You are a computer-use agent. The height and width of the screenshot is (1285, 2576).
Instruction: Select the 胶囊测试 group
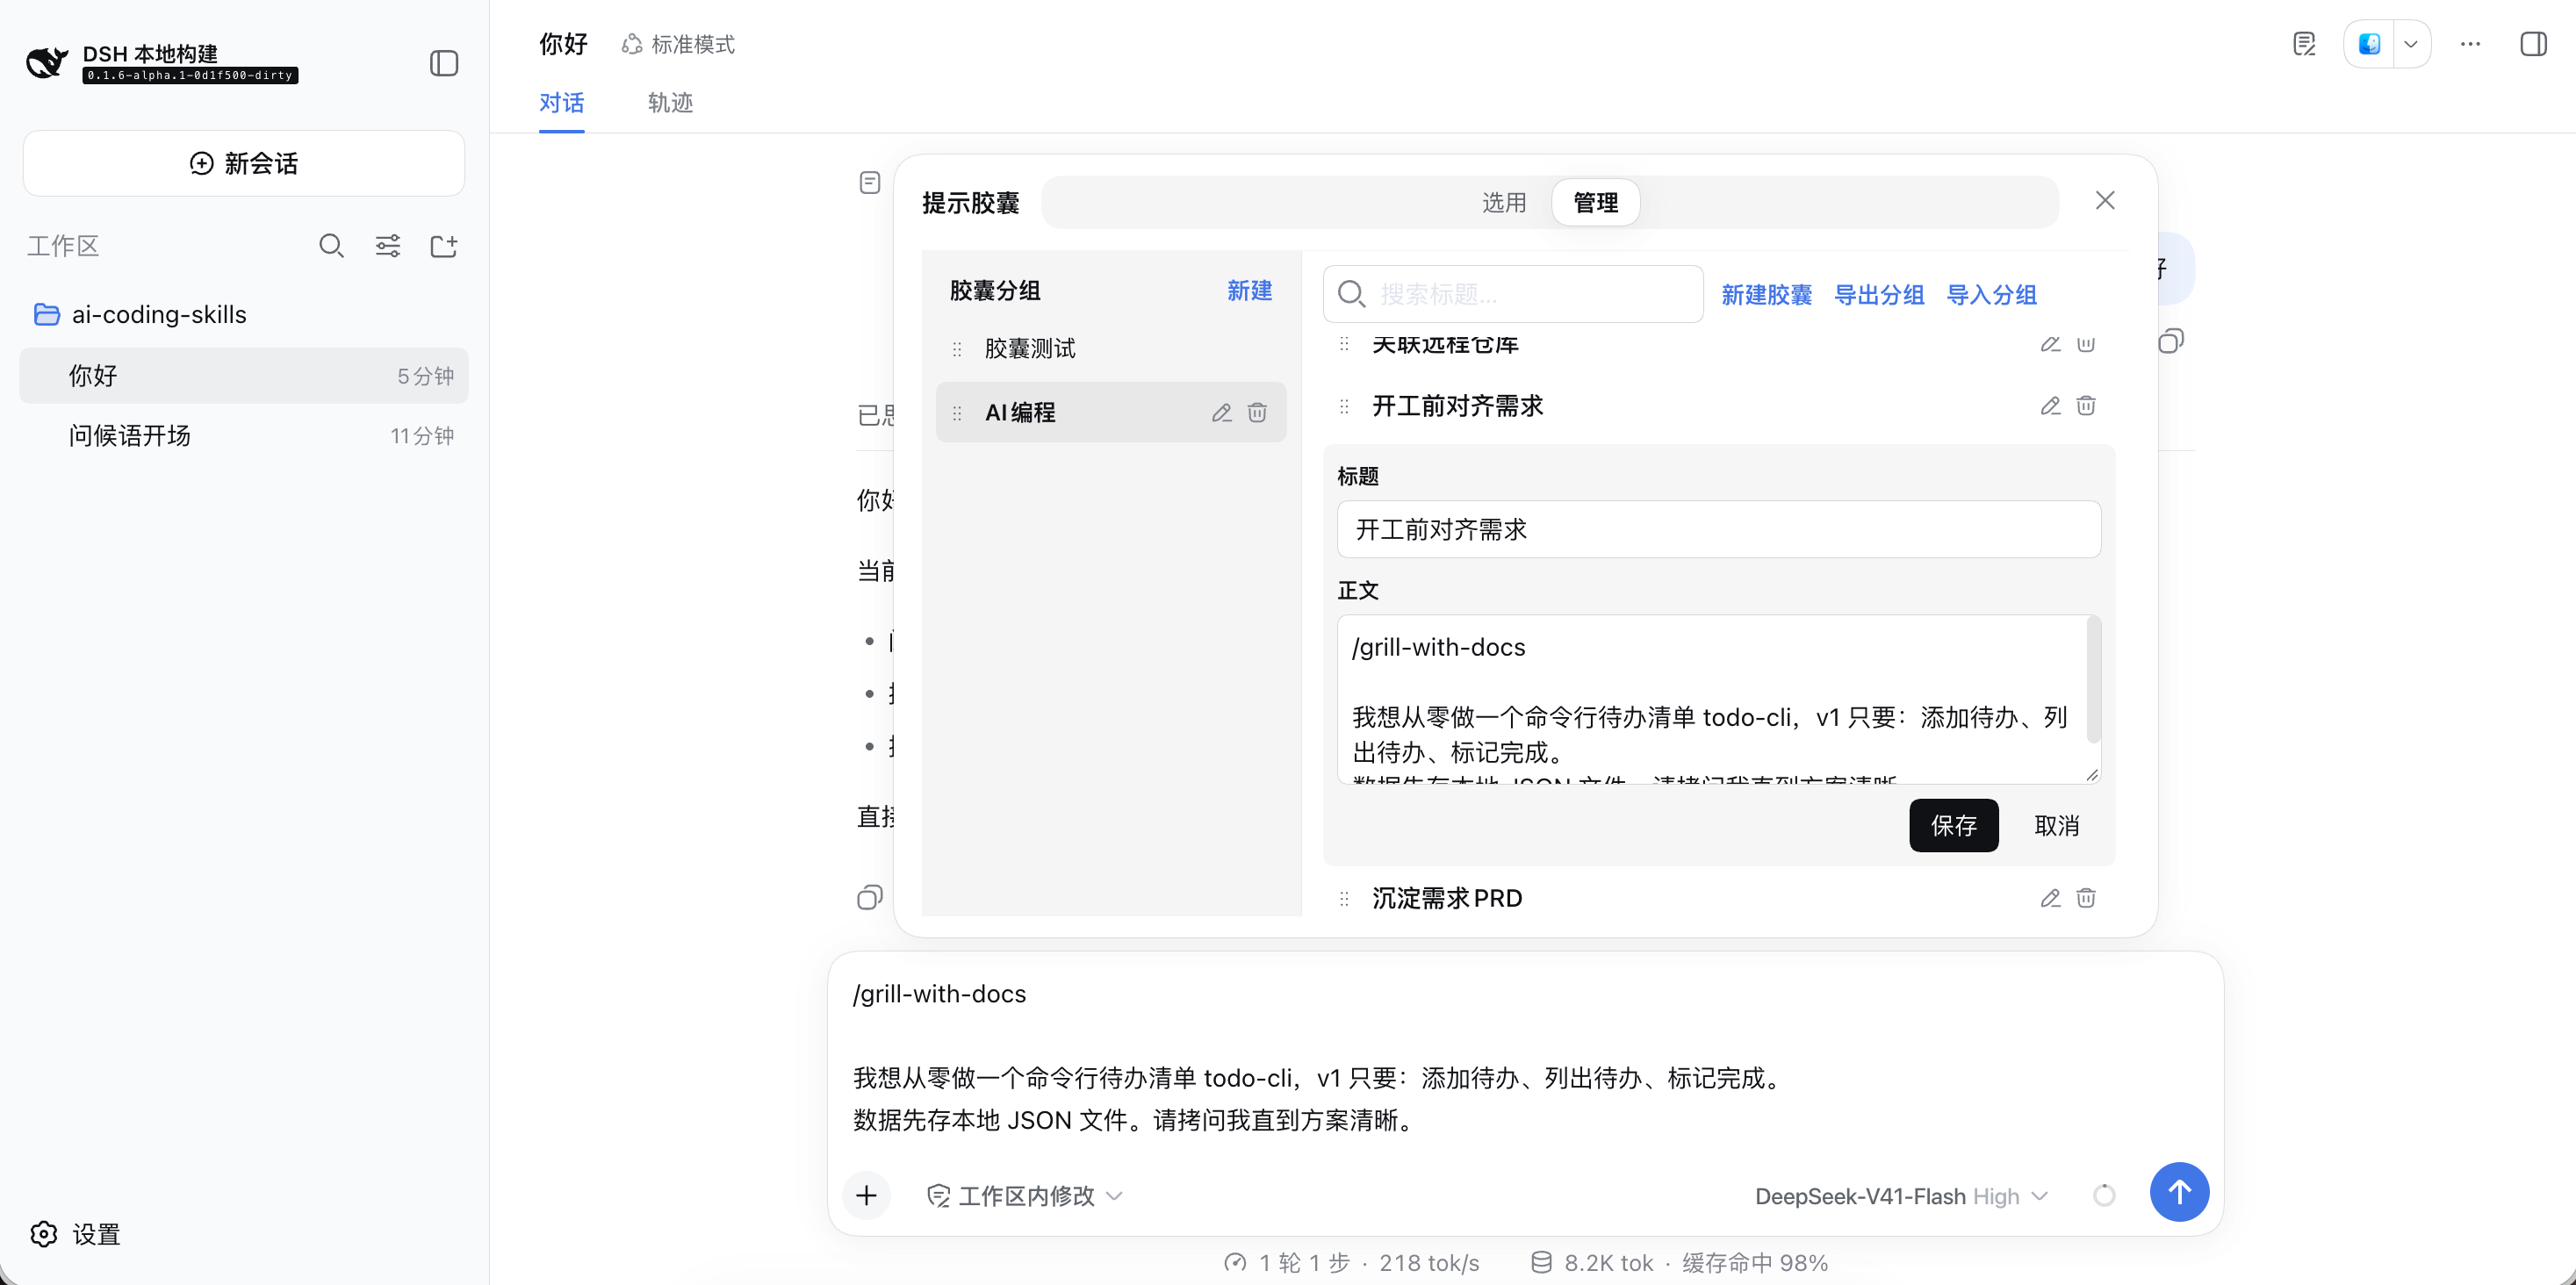[x=1110, y=348]
